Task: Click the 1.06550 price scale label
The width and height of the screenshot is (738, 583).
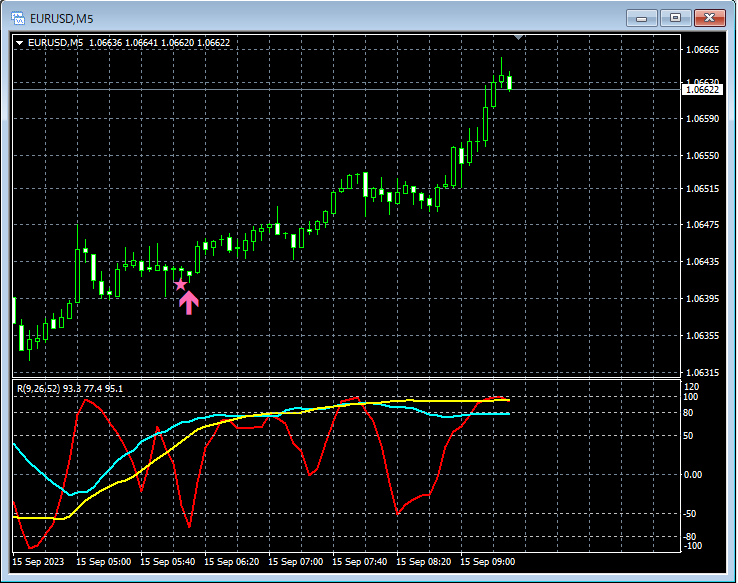Action: click(x=703, y=156)
